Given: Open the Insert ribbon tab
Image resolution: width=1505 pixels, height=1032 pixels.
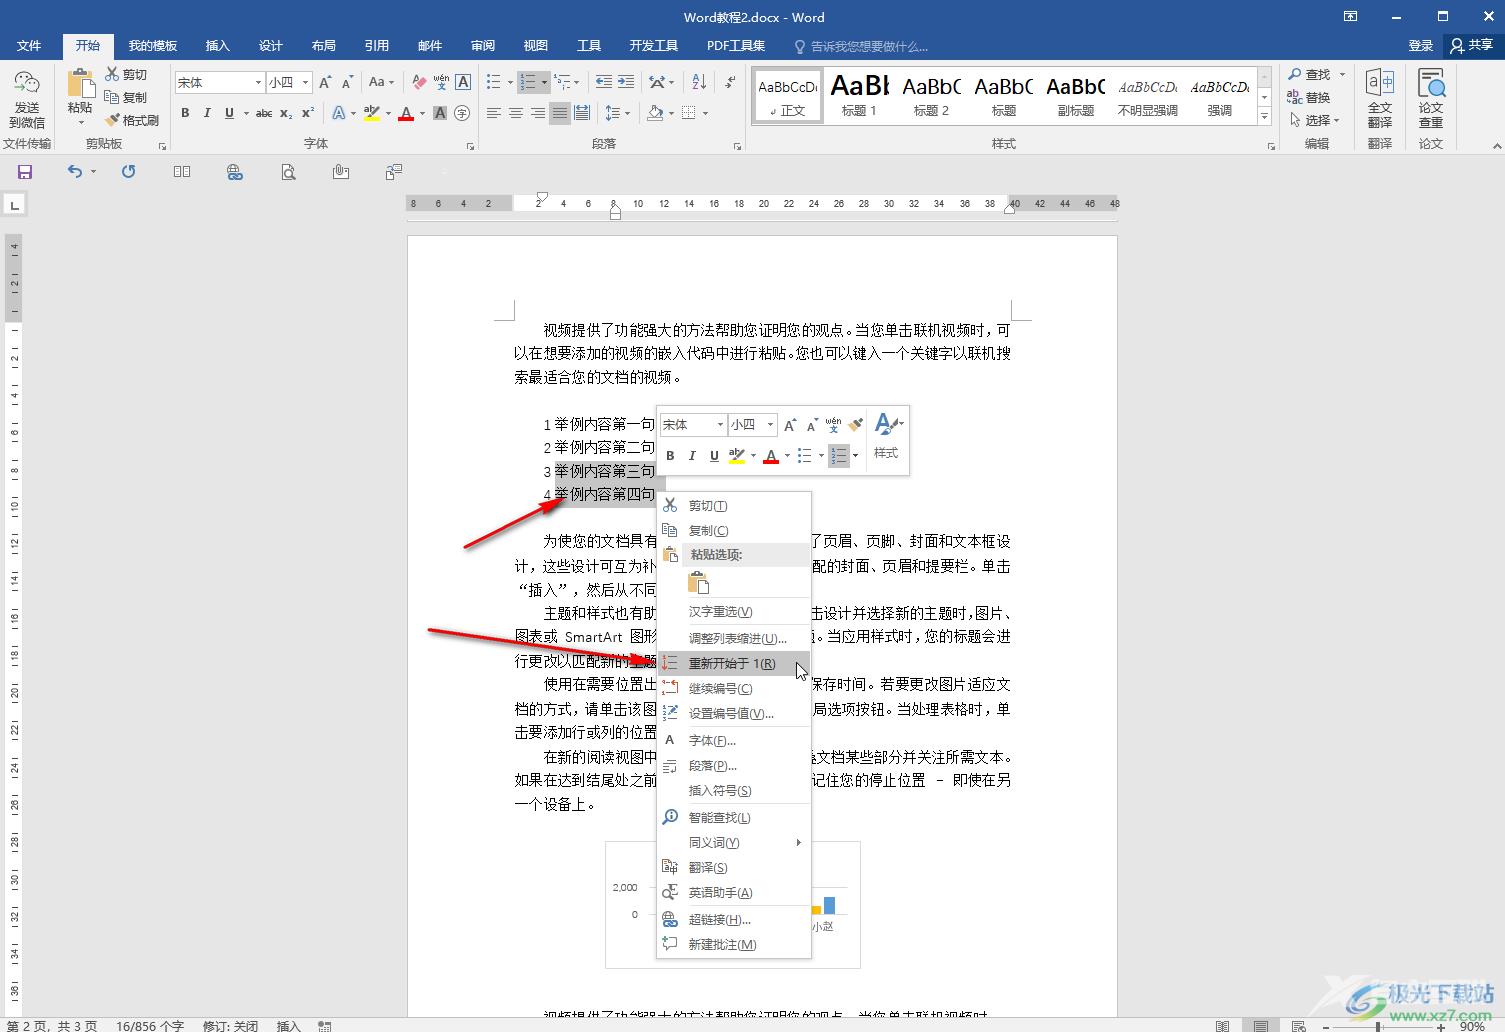Looking at the screenshot, I should [x=217, y=45].
